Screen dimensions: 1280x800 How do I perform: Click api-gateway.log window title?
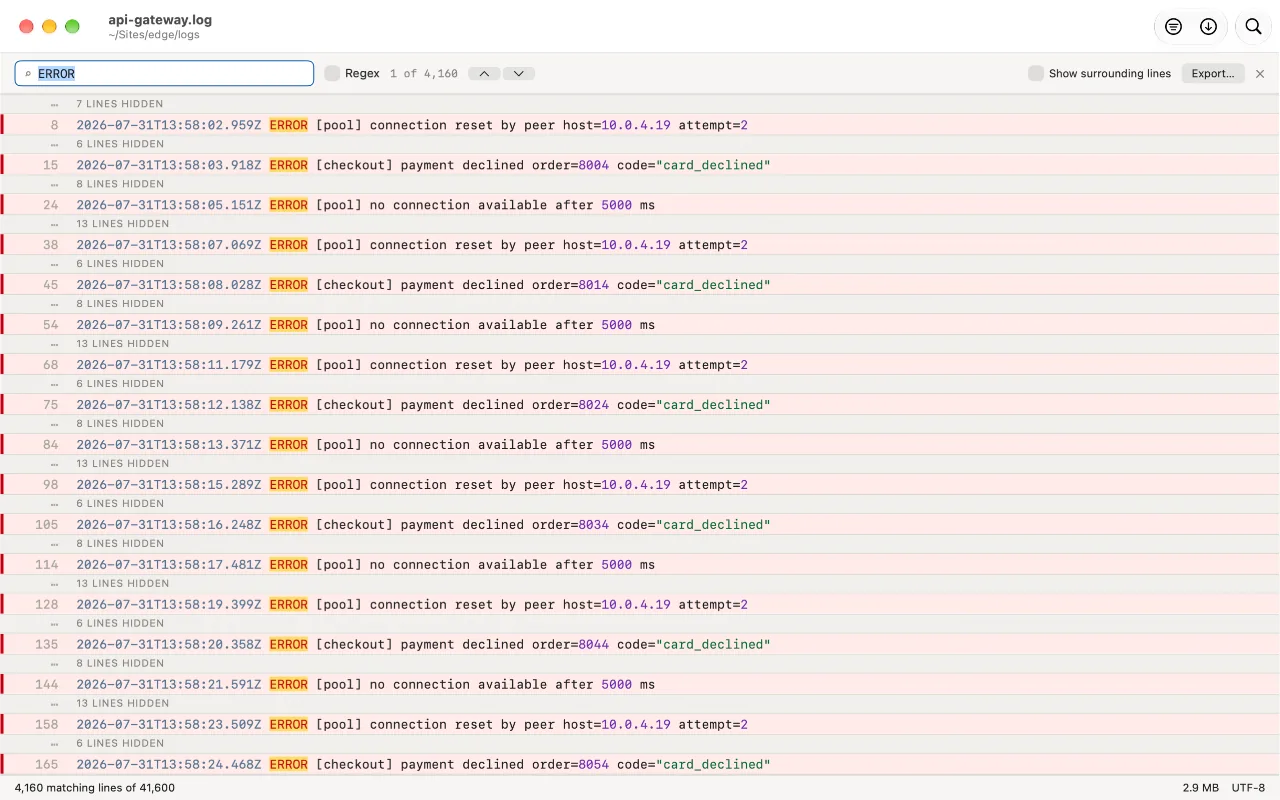pyautogui.click(x=160, y=19)
